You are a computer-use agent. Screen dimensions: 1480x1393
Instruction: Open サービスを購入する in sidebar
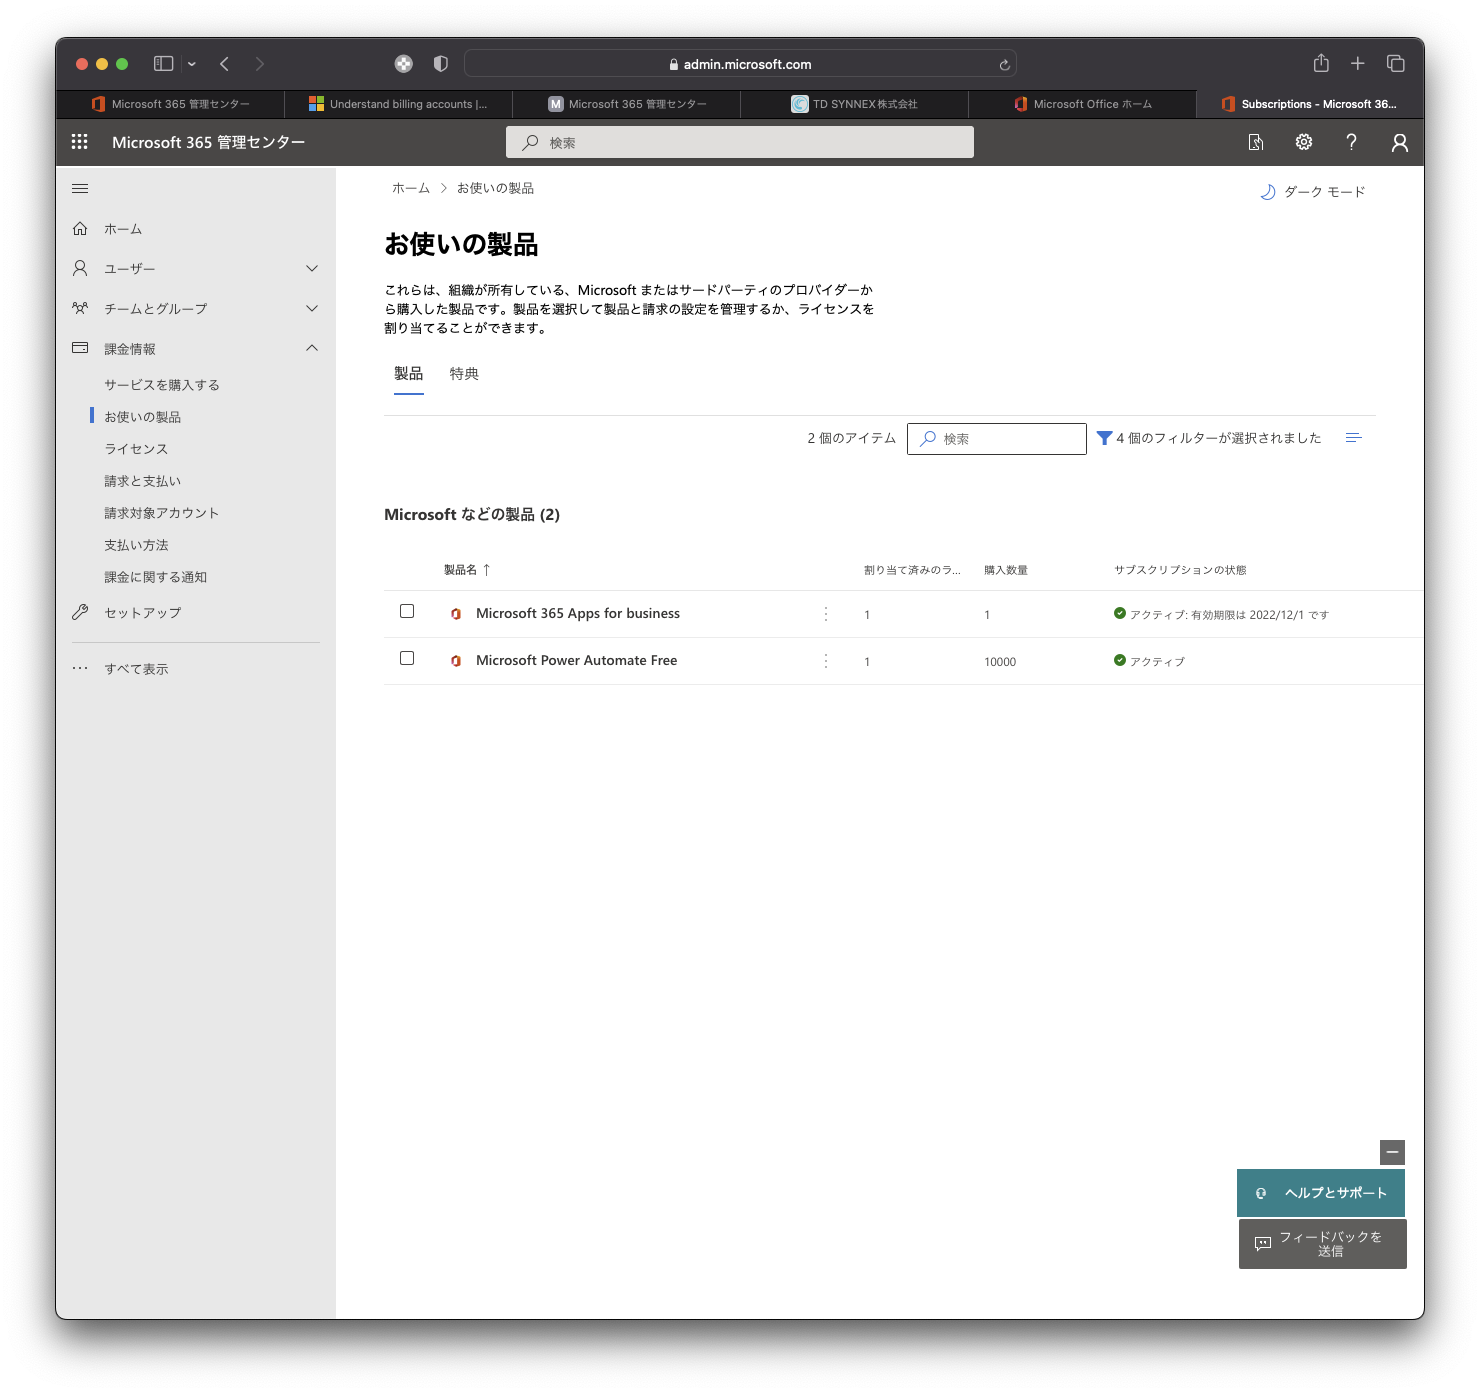(162, 385)
